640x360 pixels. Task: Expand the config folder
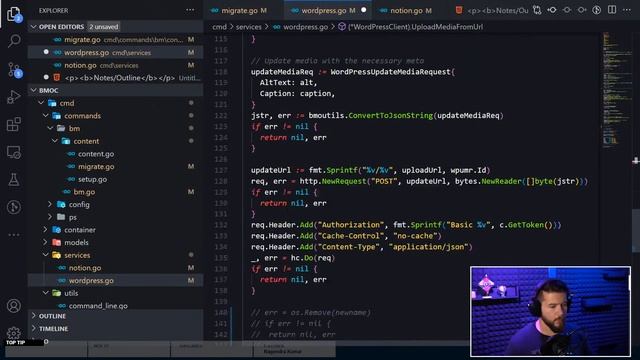coord(50,204)
